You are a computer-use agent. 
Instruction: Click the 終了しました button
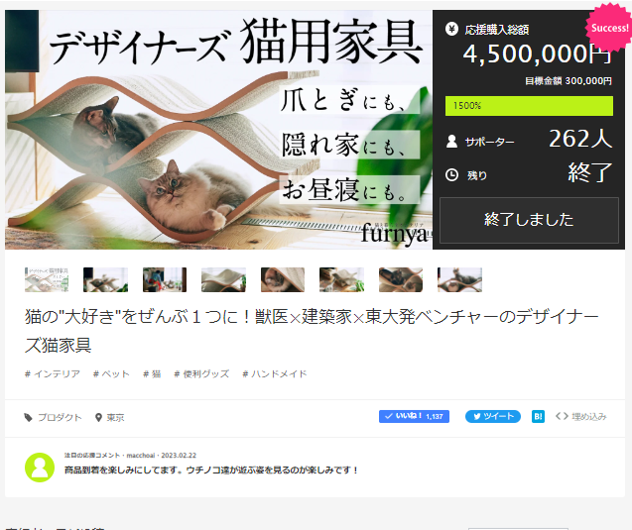coord(529,220)
